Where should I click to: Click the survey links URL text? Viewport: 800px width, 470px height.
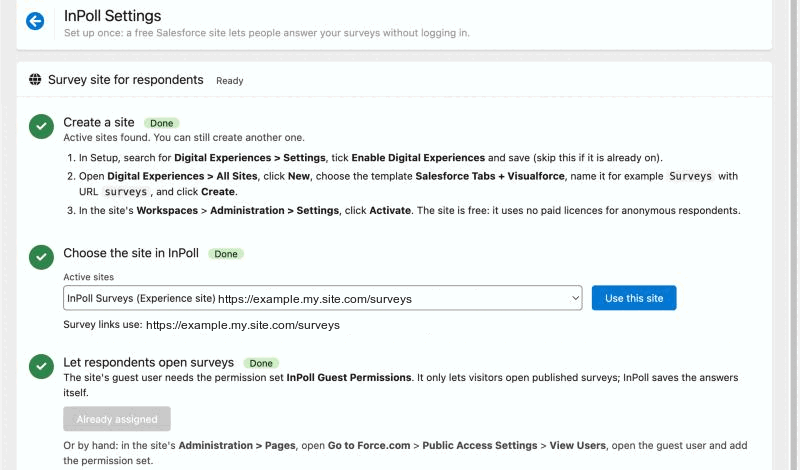(x=243, y=325)
